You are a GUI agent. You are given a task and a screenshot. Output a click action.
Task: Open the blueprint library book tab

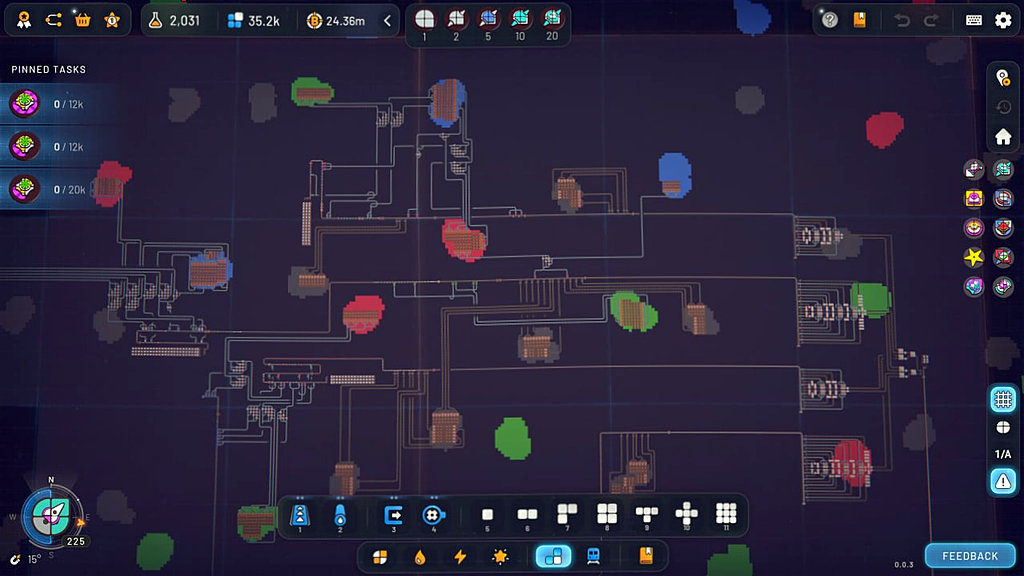[646, 556]
